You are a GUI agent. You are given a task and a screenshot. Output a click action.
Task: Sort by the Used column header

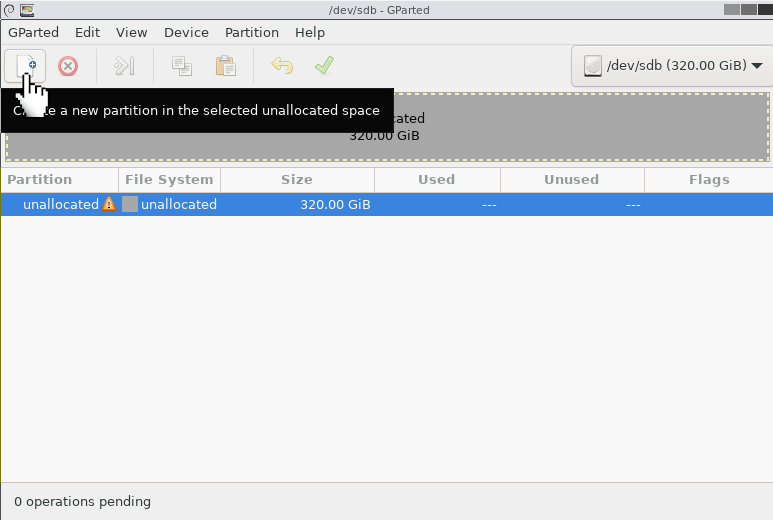pyautogui.click(x=437, y=179)
